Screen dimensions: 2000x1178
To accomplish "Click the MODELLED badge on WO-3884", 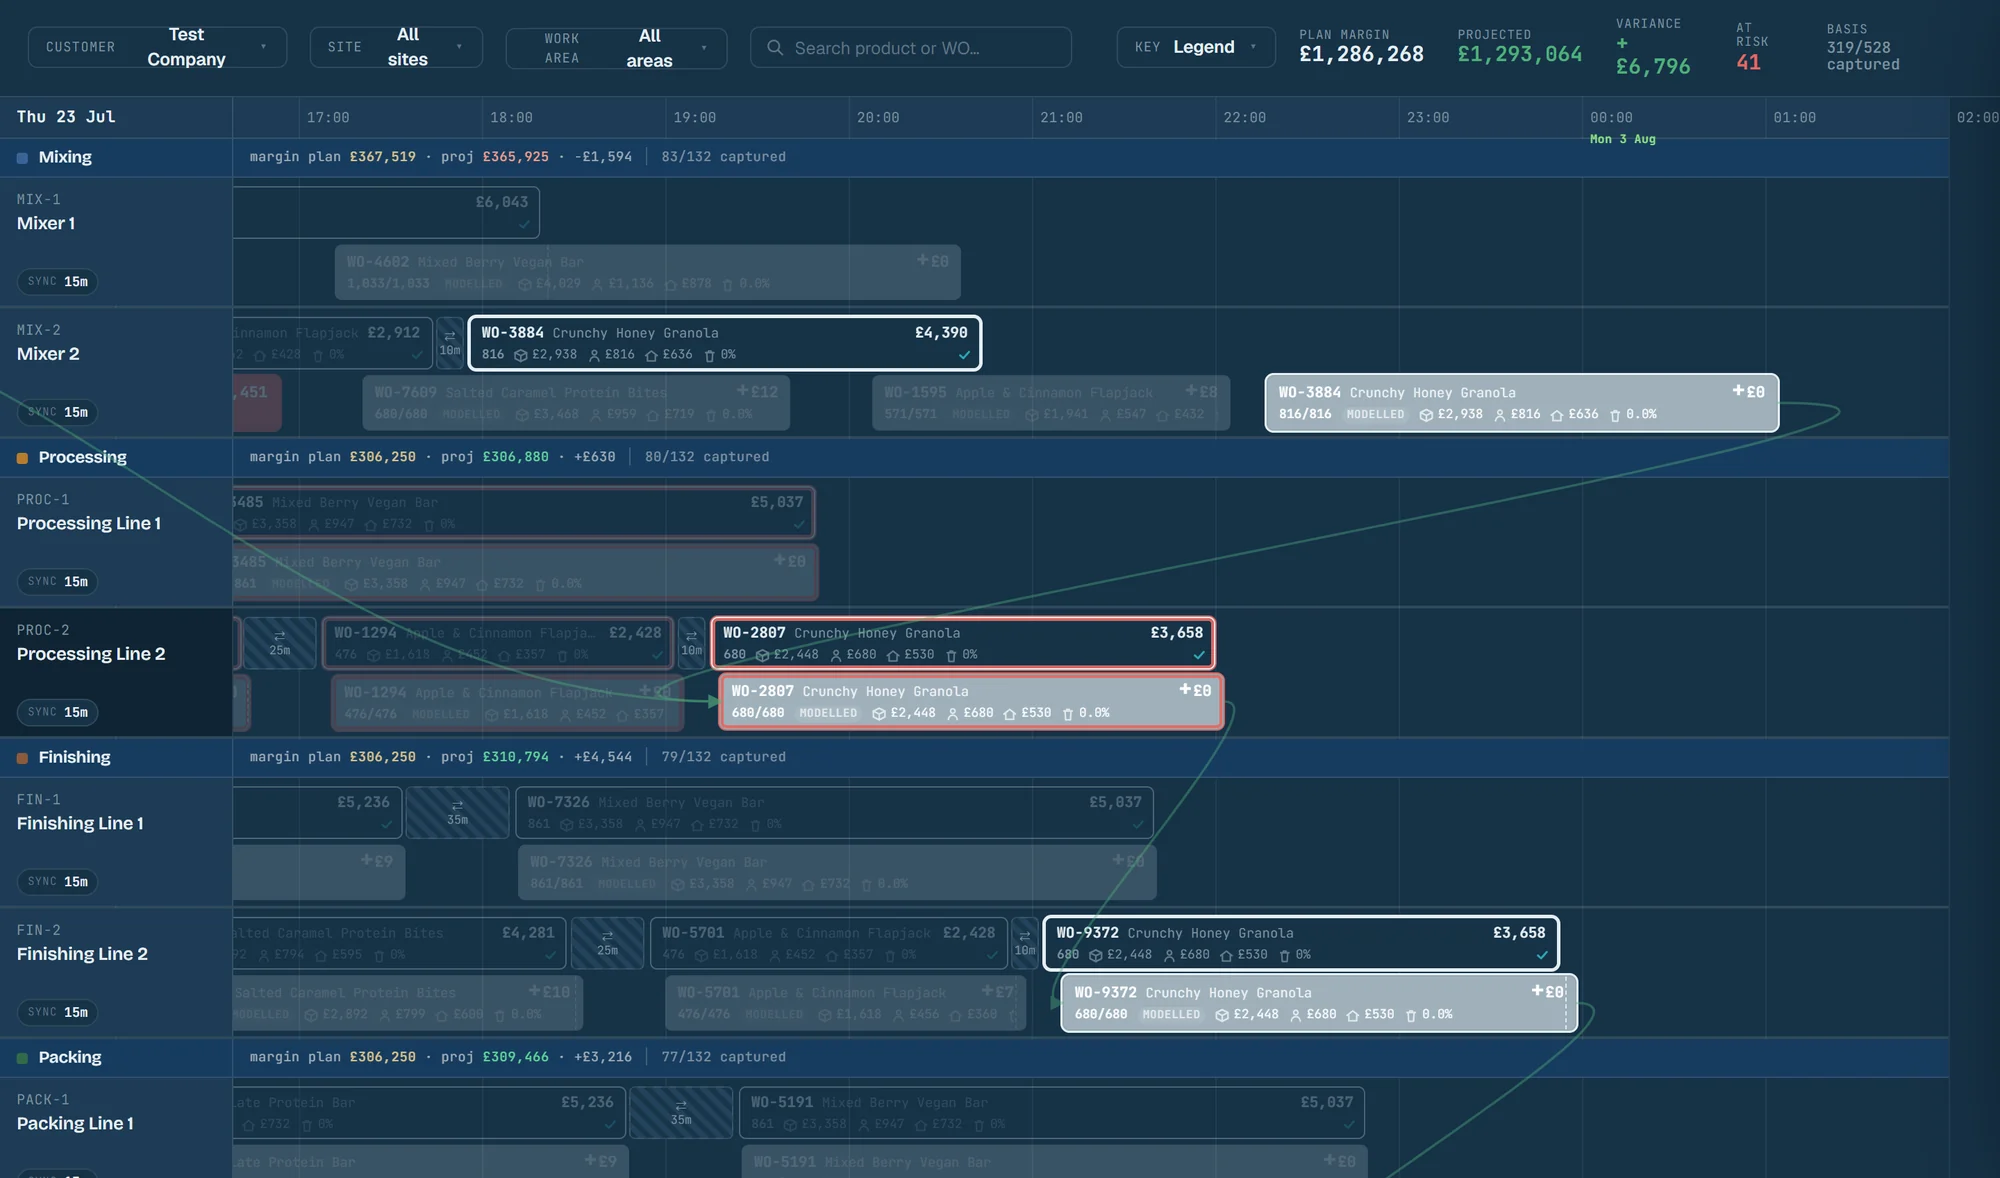I will tap(1375, 414).
